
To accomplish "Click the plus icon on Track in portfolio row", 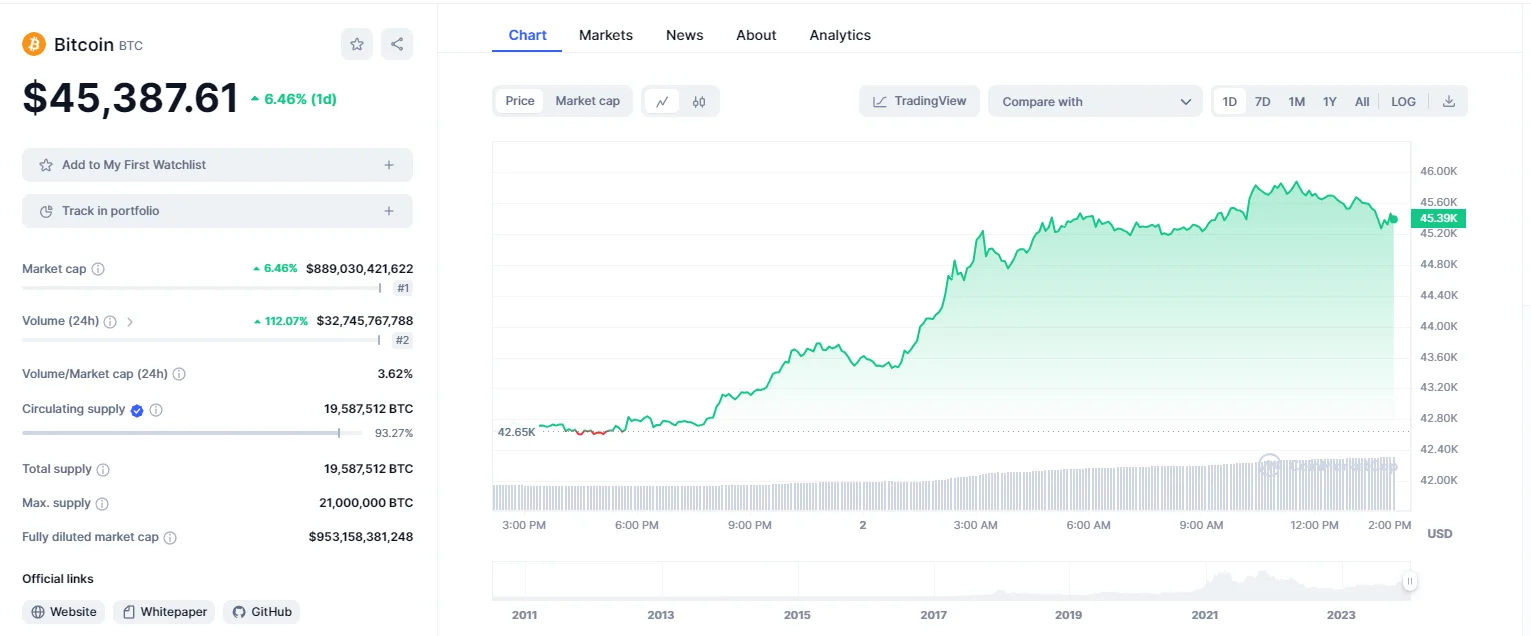I will pyautogui.click(x=389, y=211).
